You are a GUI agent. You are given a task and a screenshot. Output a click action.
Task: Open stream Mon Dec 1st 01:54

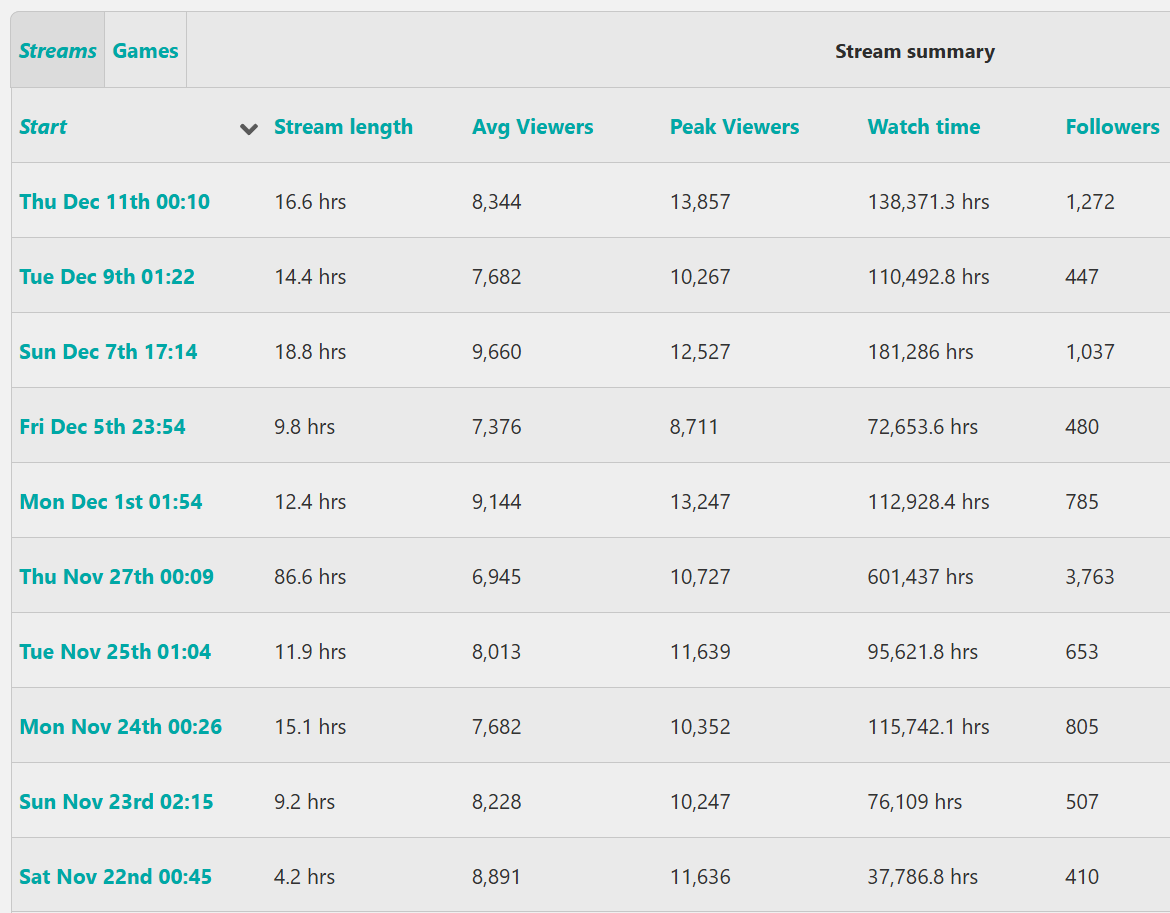click(110, 501)
